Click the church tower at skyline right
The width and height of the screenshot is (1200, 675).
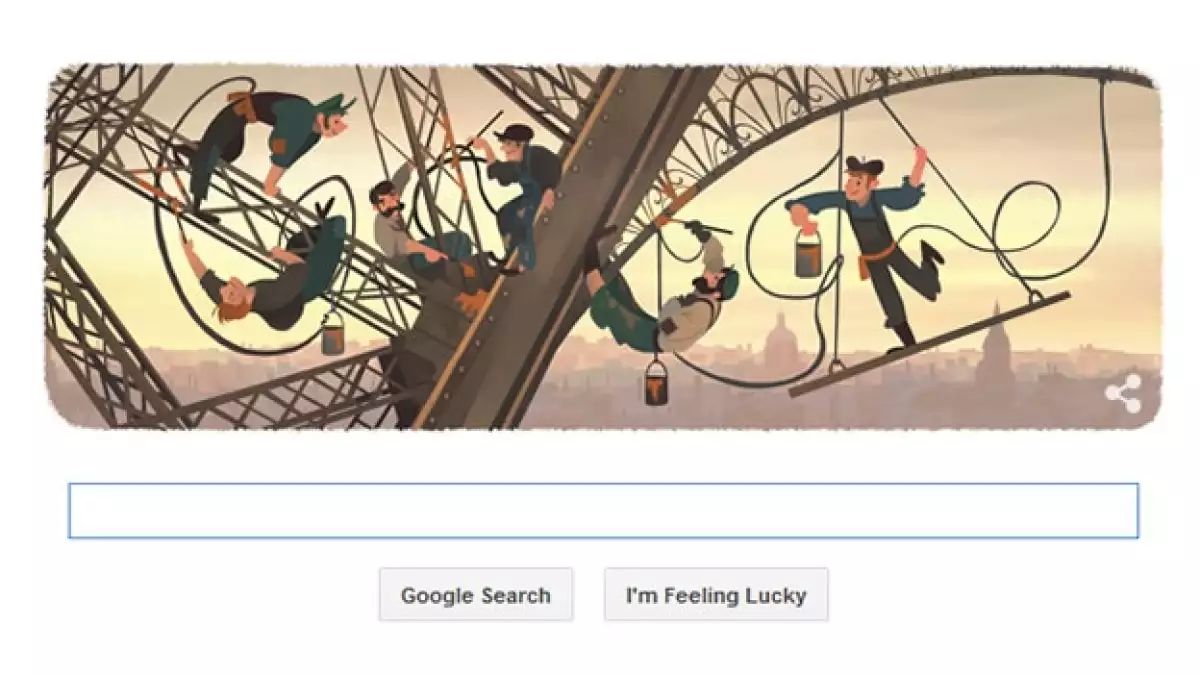pyautogui.click(x=995, y=345)
